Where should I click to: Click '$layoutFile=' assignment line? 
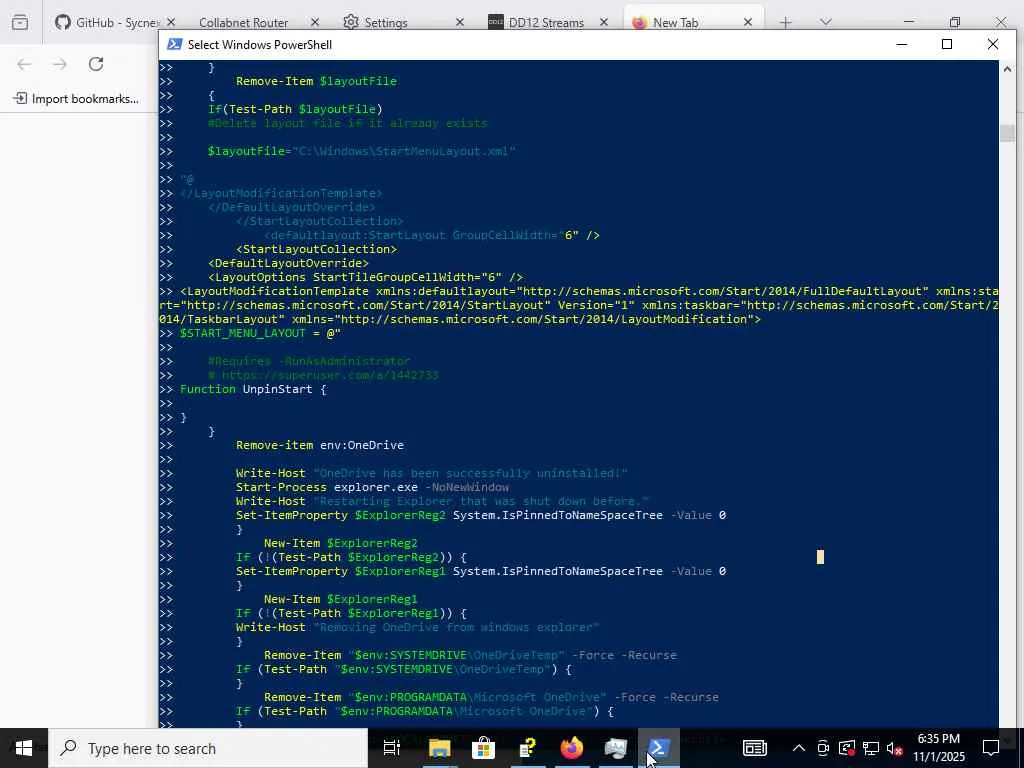point(362,151)
